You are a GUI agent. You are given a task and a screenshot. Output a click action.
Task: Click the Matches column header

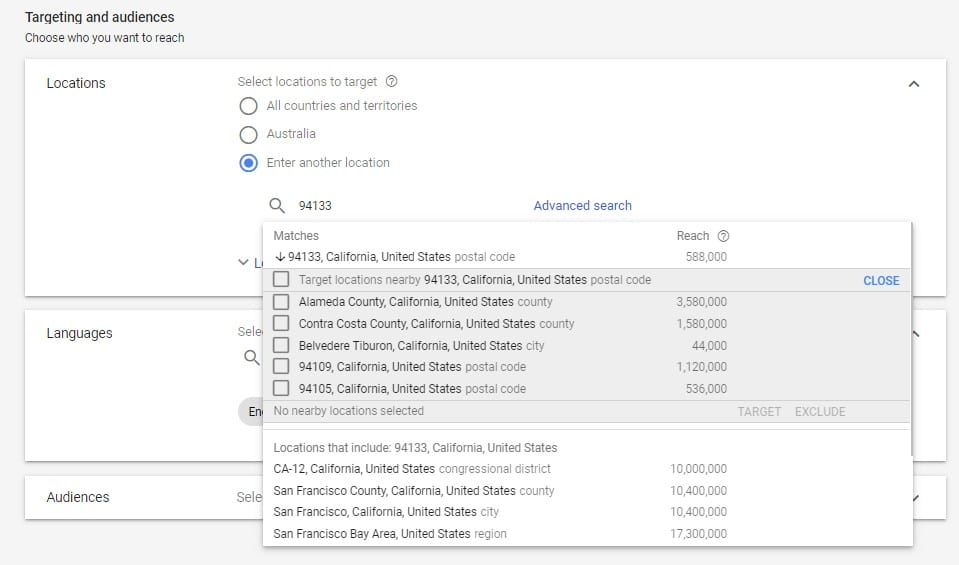pyautogui.click(x=296, y=236)
